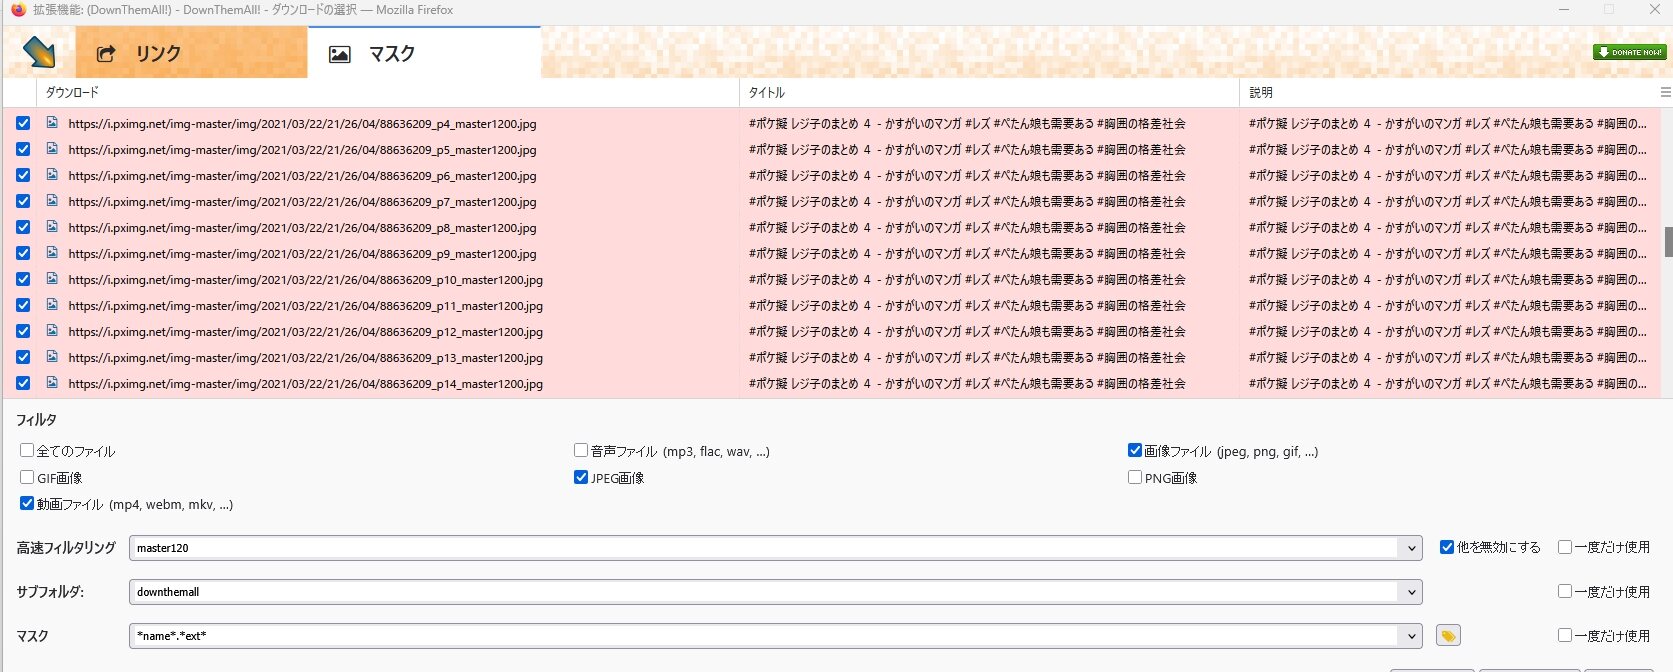Viewport: 1673px width, 672px height.
Task: Enable the 音声ファイル filter checkbox
Action: 581,451
